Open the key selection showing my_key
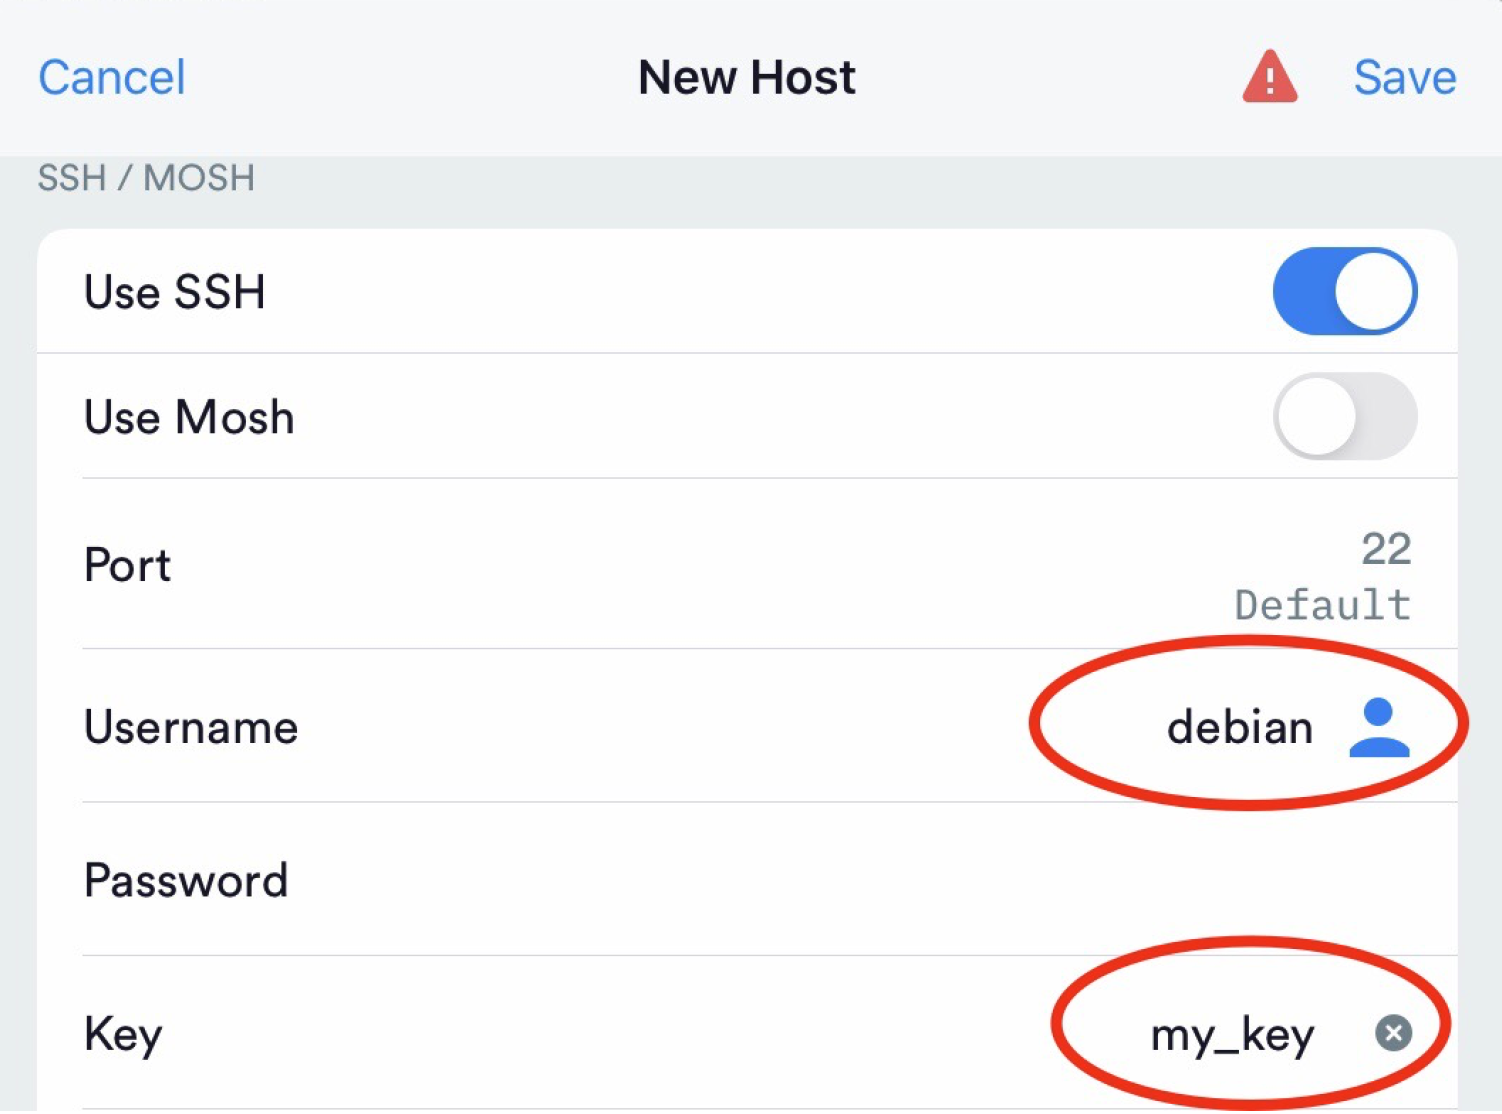 1232,1035
